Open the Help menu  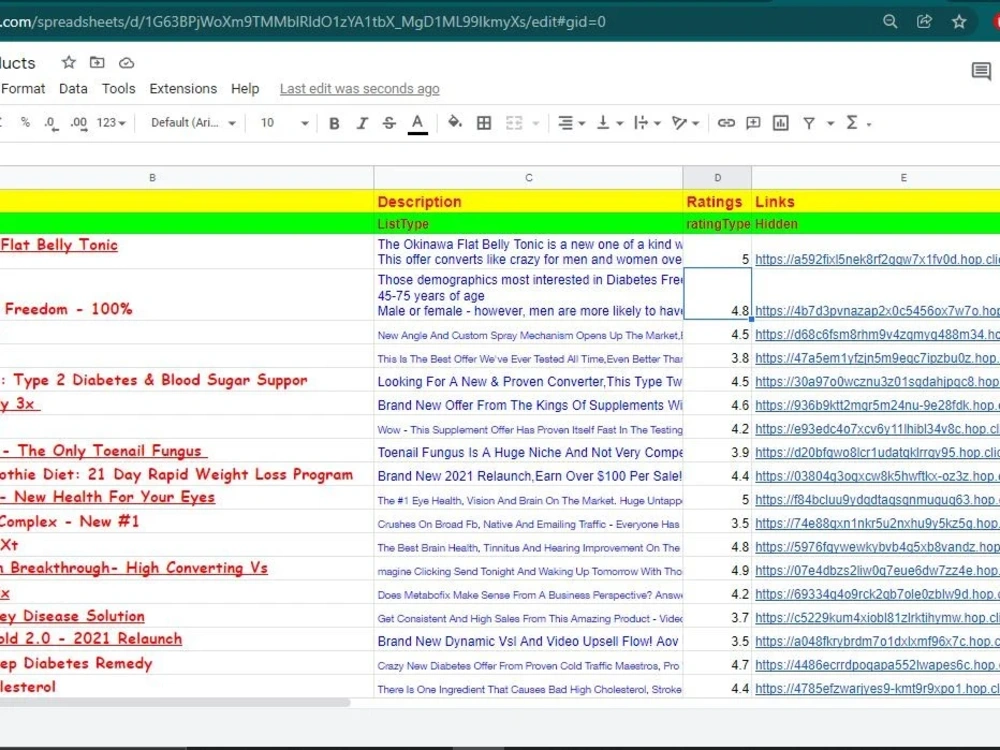245,89
